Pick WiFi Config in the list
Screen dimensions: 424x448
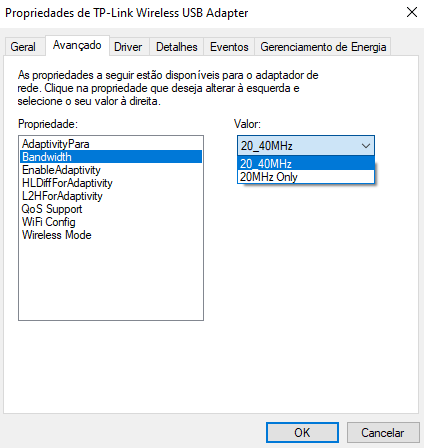coord(111,222)
